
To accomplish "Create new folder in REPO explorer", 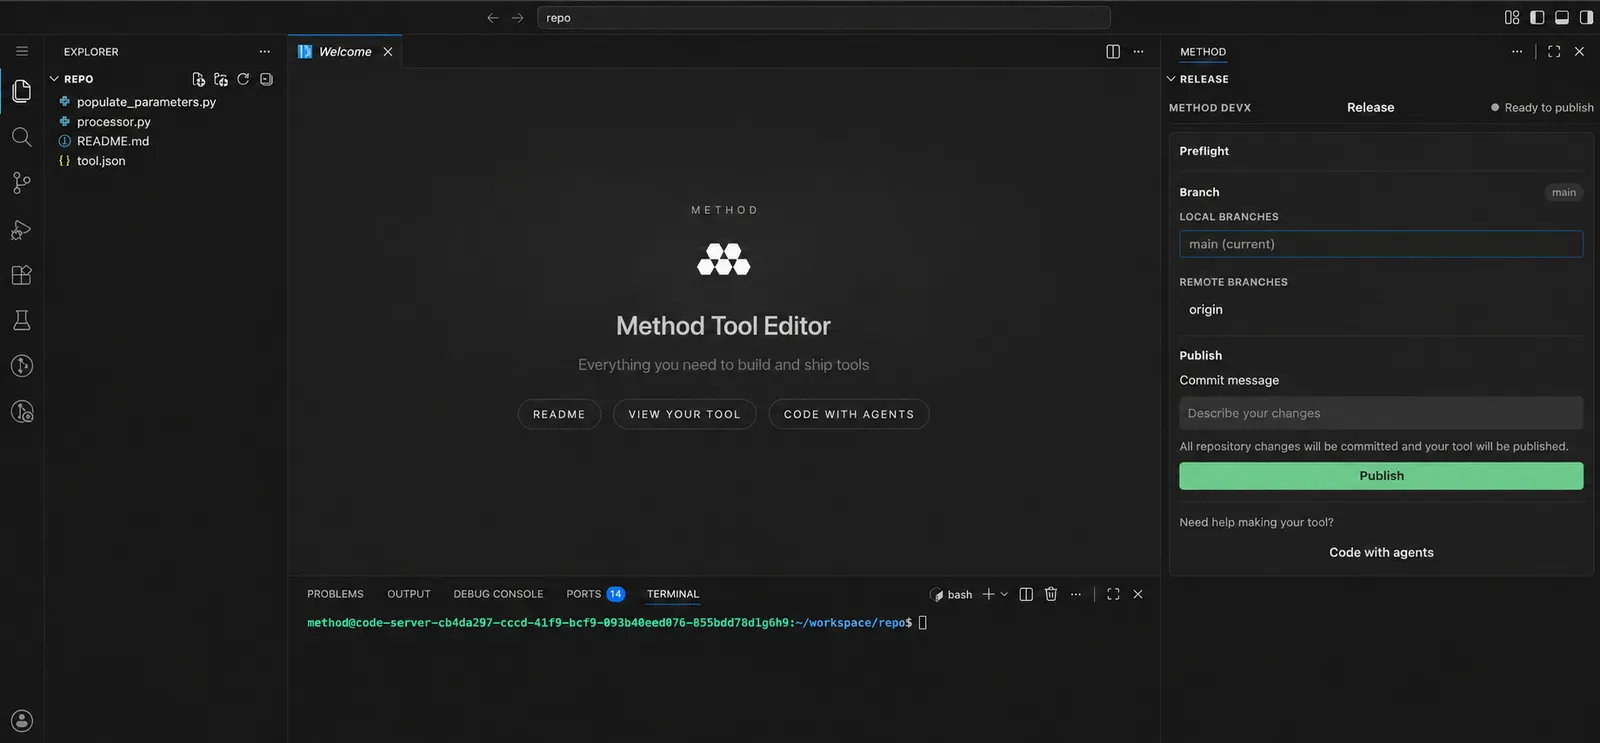I will coord(221,79).
